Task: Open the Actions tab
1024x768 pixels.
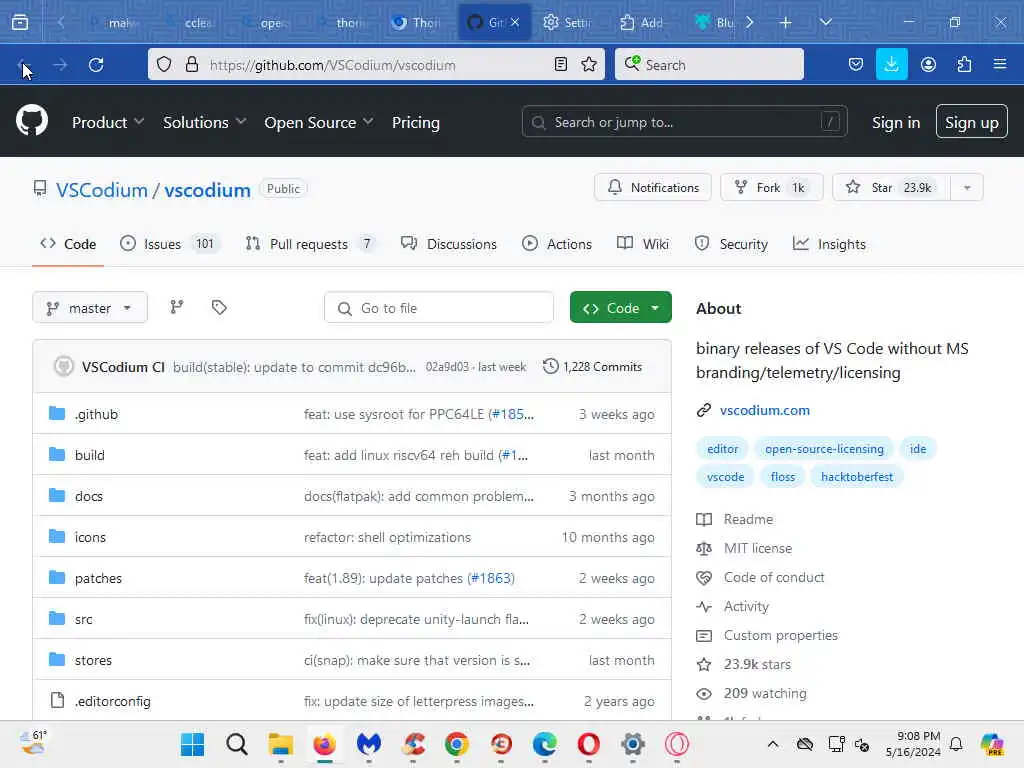Action: tap(556, 244)
